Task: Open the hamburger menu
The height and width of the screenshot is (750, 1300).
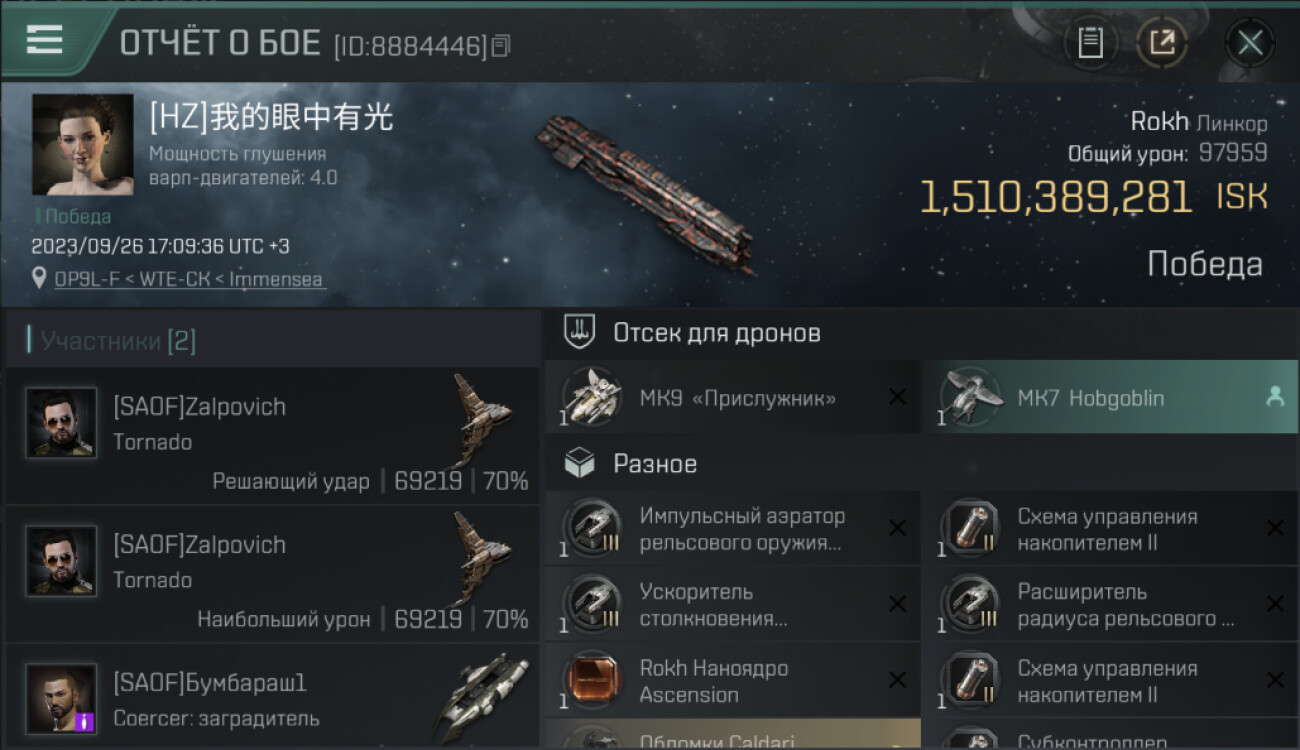Action: point(45,40)
